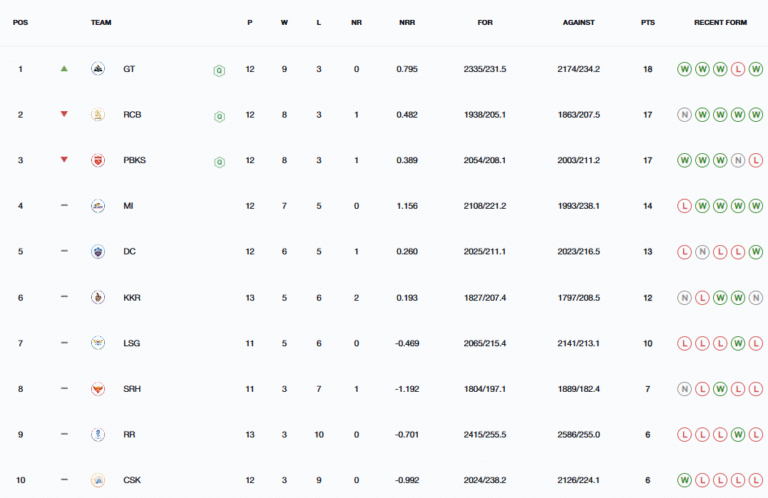This screenshot has height=498, width=768.
Task: Click GT's red L recent form circle
Action: (738, 69)
